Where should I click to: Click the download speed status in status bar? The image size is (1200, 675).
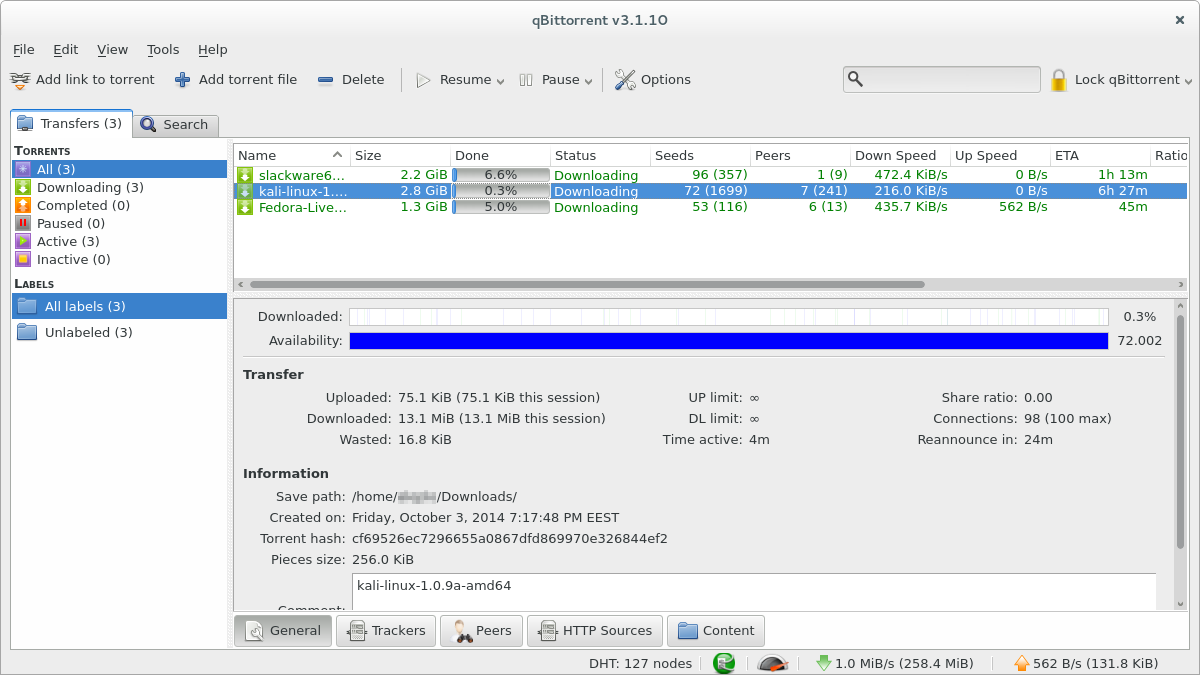click(894, 663)
